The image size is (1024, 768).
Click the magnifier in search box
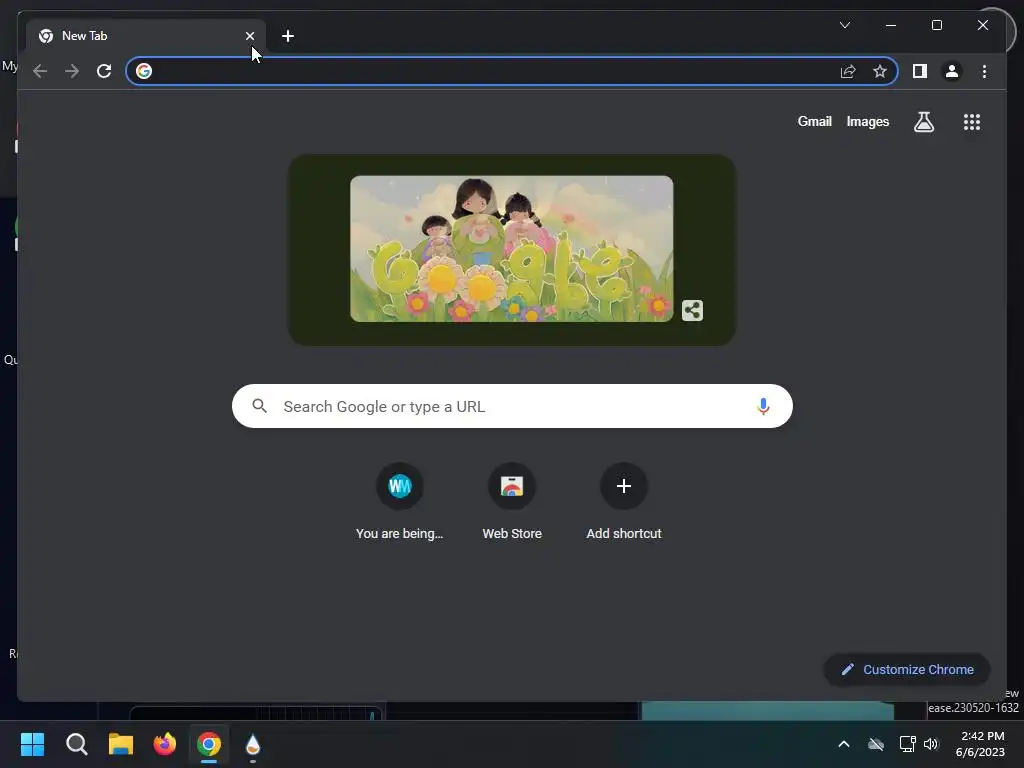click(x=259, y=406)
